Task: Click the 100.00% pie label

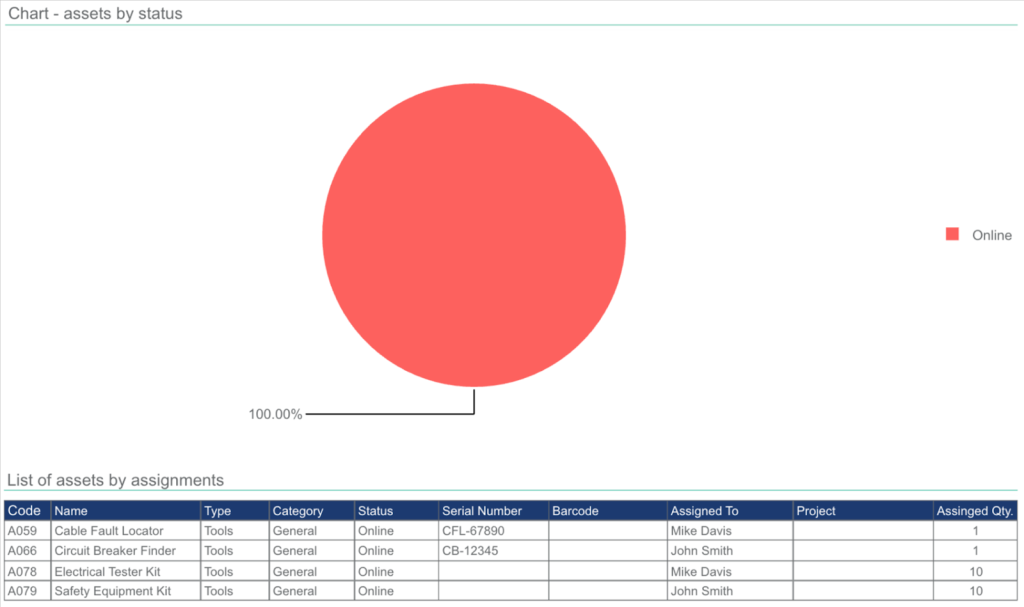Action: pos(275,414)
